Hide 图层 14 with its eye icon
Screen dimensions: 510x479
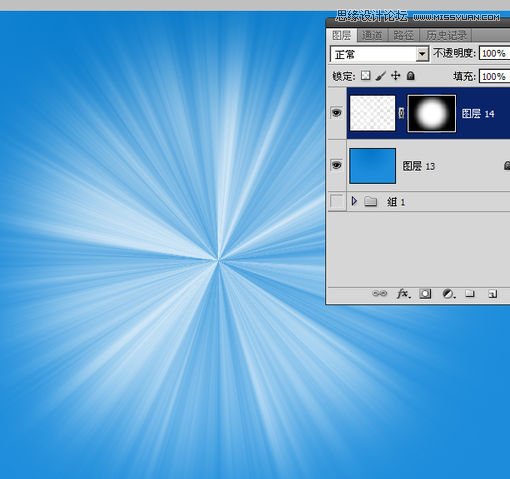(336, 113)
